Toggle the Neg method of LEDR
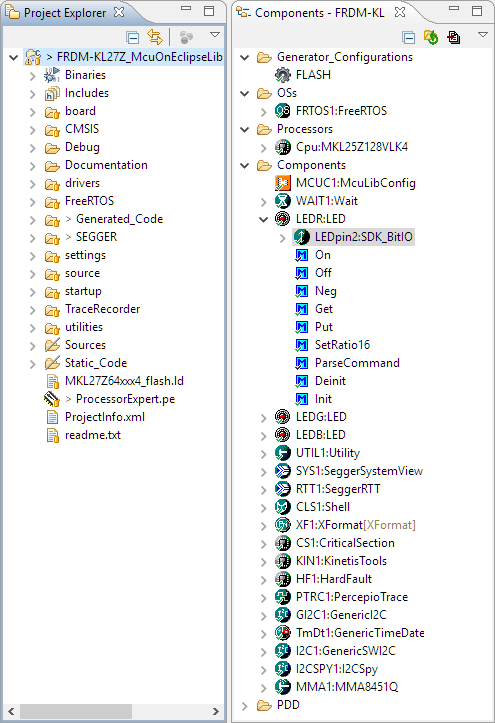The image size is (495, 723). pyautogui.click(x=302, y=291)
